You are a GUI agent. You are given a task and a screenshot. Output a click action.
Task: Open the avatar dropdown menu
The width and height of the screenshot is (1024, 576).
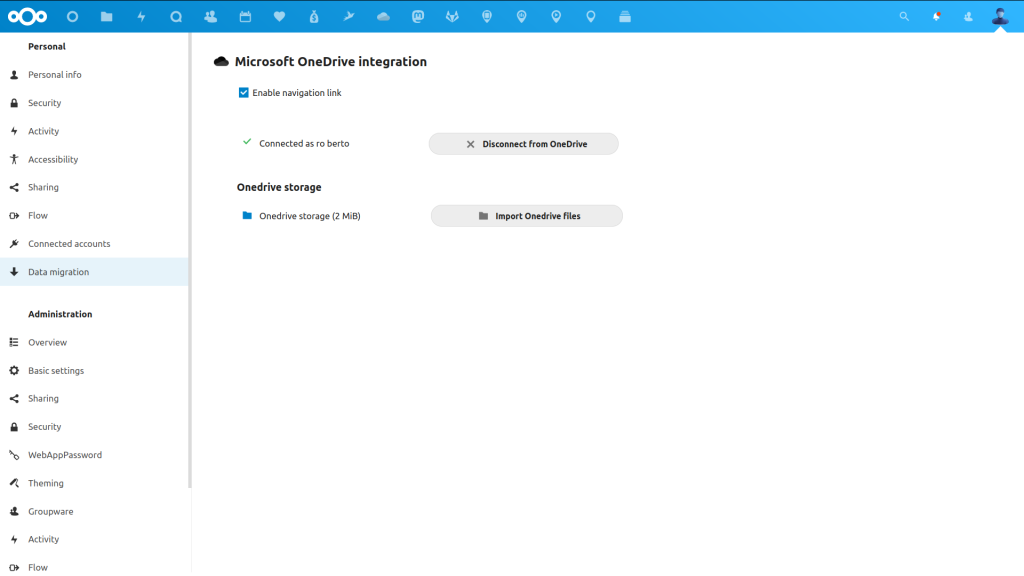(x=1000, y=16)
